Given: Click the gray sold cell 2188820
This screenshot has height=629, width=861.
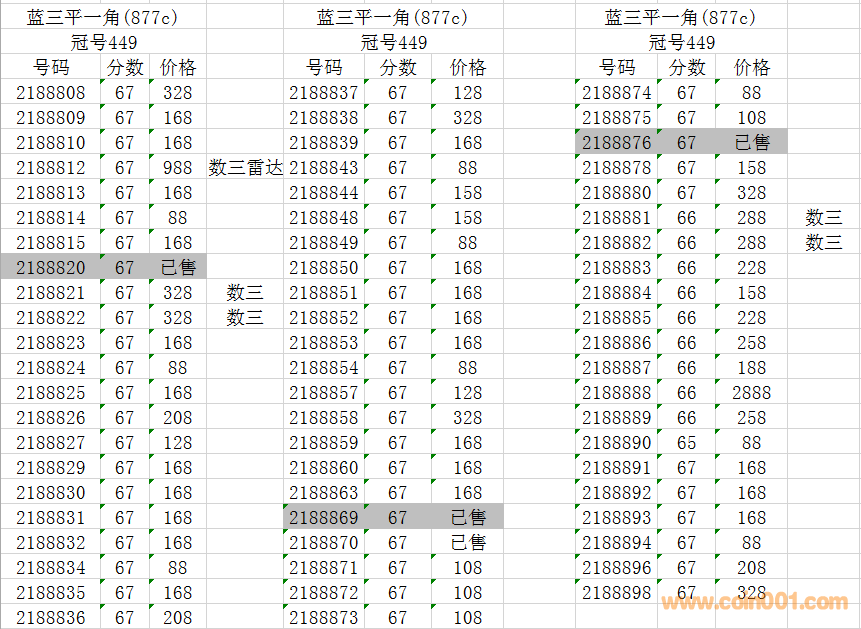Looking at the screenshot, I should pyautogui.click(x=51, y=268).
